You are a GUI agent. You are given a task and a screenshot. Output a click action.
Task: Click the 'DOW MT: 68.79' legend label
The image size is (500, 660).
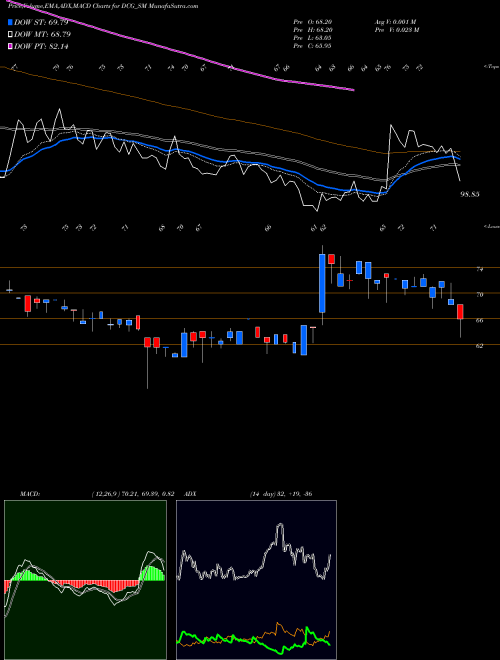[x=43, y=35]
